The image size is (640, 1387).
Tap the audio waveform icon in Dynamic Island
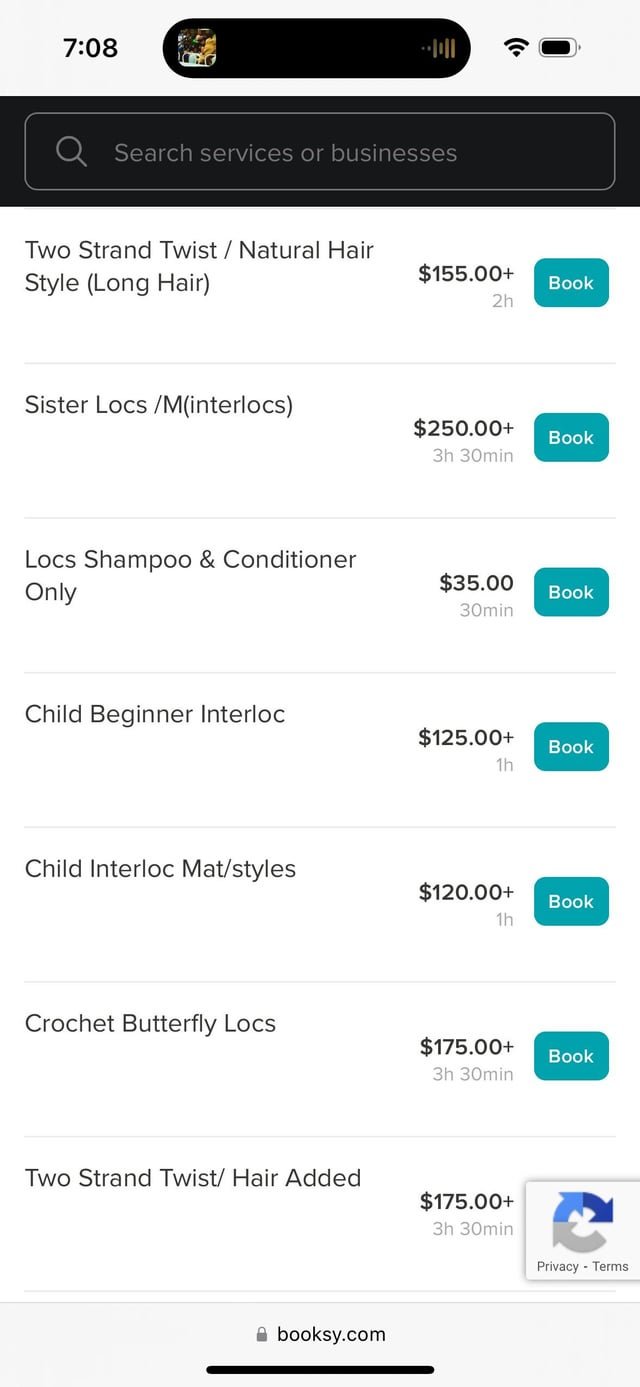click(x=438, y=48)
